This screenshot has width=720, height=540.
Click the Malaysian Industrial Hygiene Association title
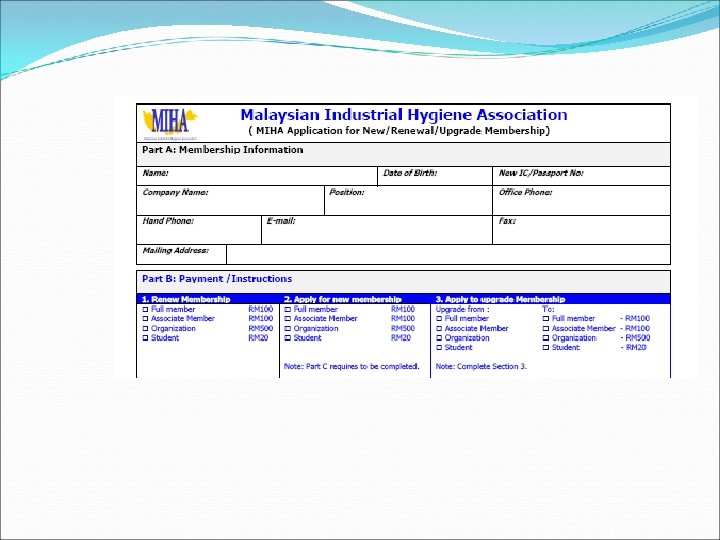pyautogui.click(x=404, y=115)
